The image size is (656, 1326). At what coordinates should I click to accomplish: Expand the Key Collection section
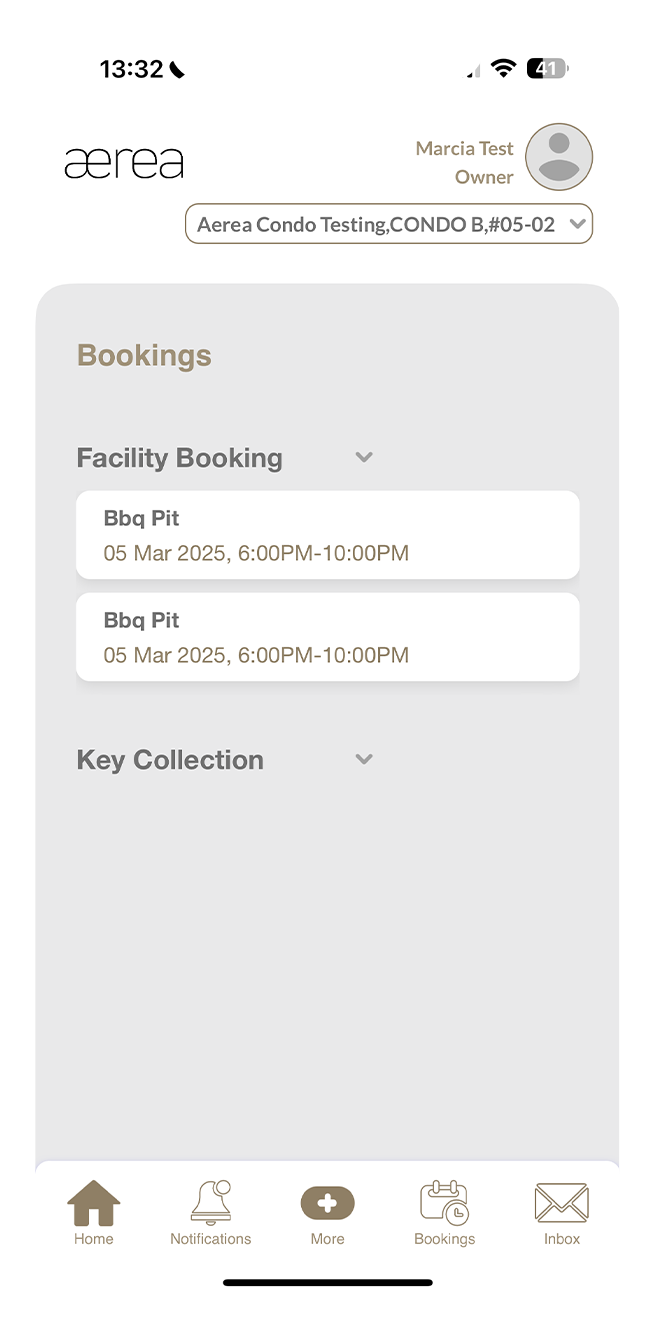[364, 759]
